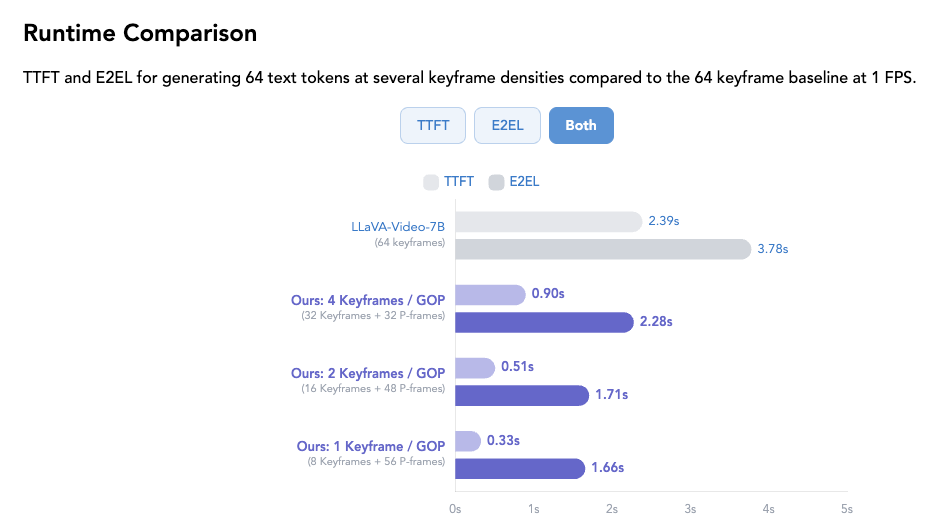
Task: Select the Both view button
Action: coord(581,125)
